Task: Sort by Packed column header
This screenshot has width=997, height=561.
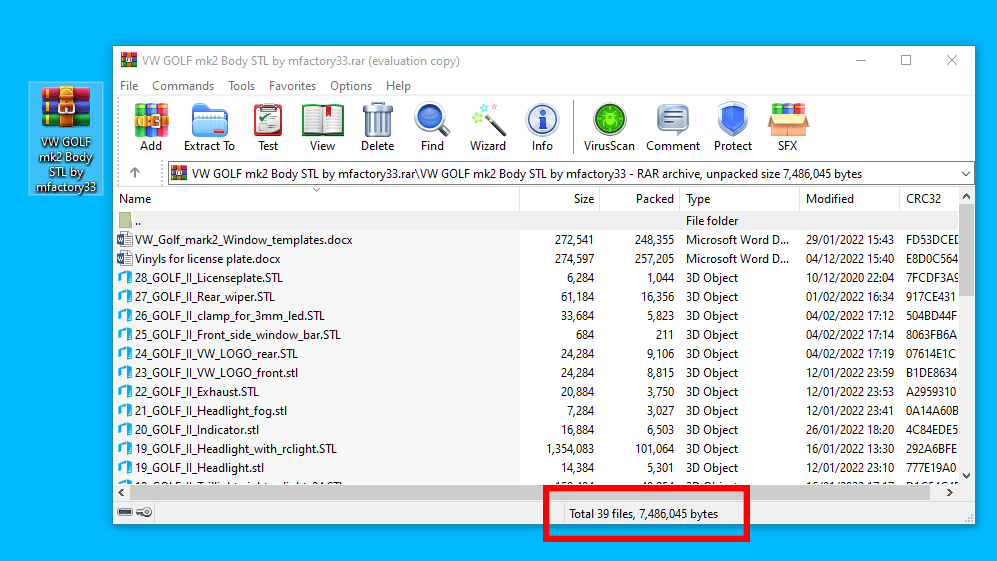Action: coord(640,199)
